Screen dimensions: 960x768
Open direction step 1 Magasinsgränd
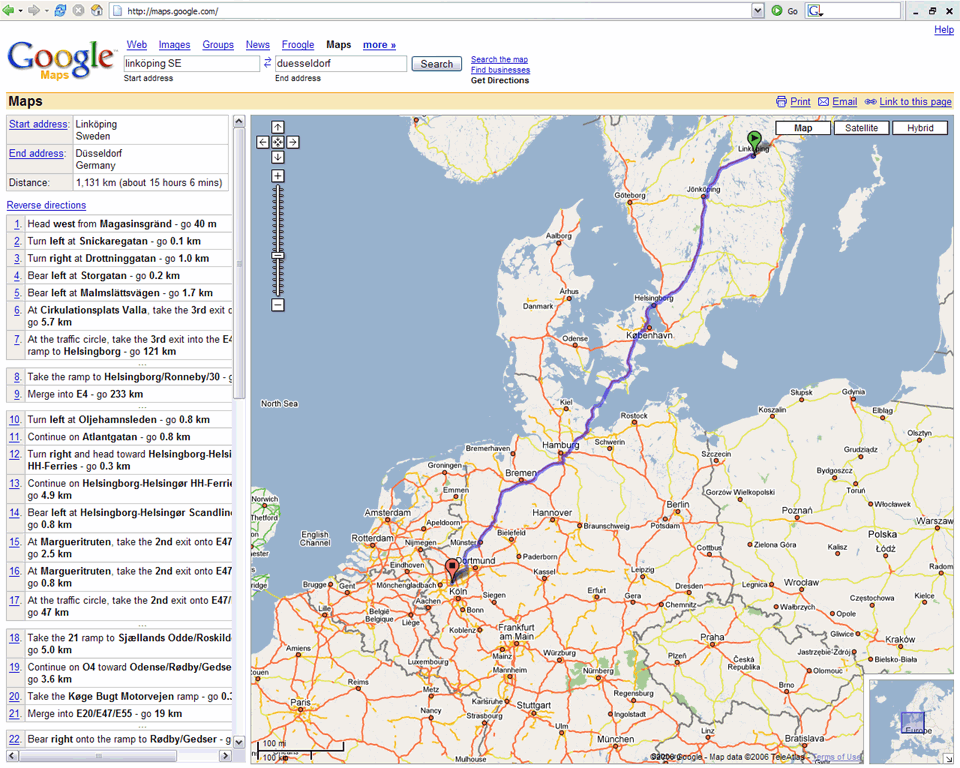[17, 224]
